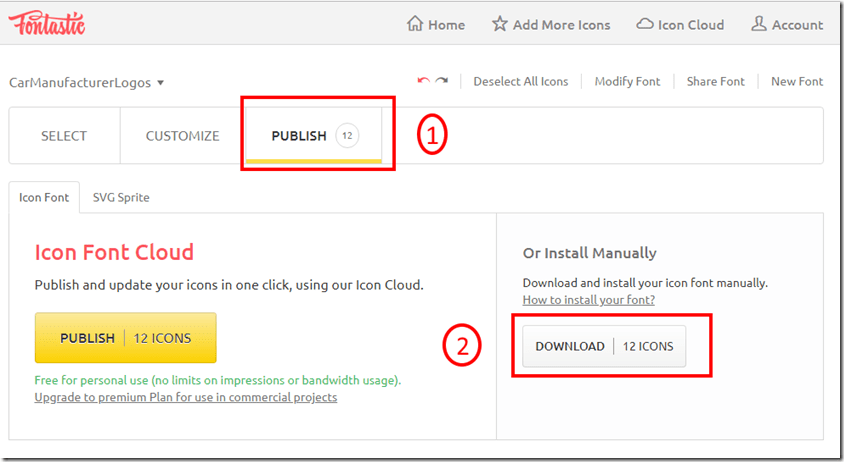The width and height of the screenshot is (844, 462).
Task: Click the redo arrow icon
Action: 441,81
